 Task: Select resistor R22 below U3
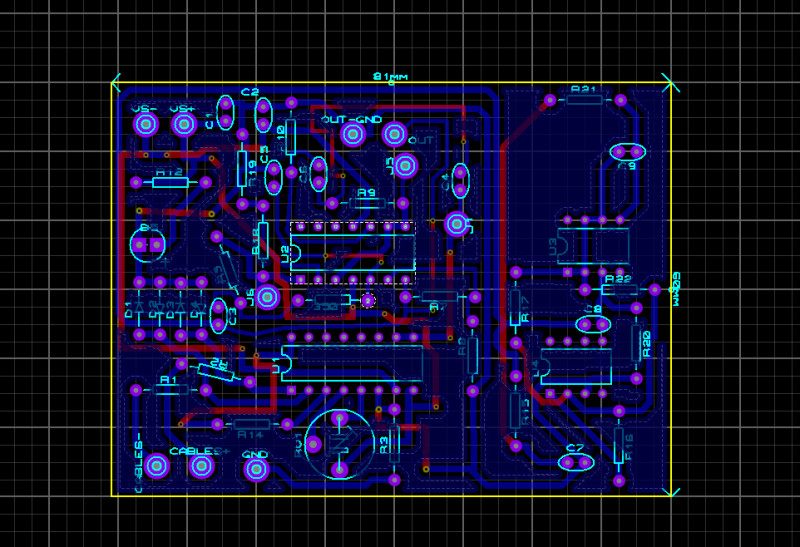click(618, 290)
